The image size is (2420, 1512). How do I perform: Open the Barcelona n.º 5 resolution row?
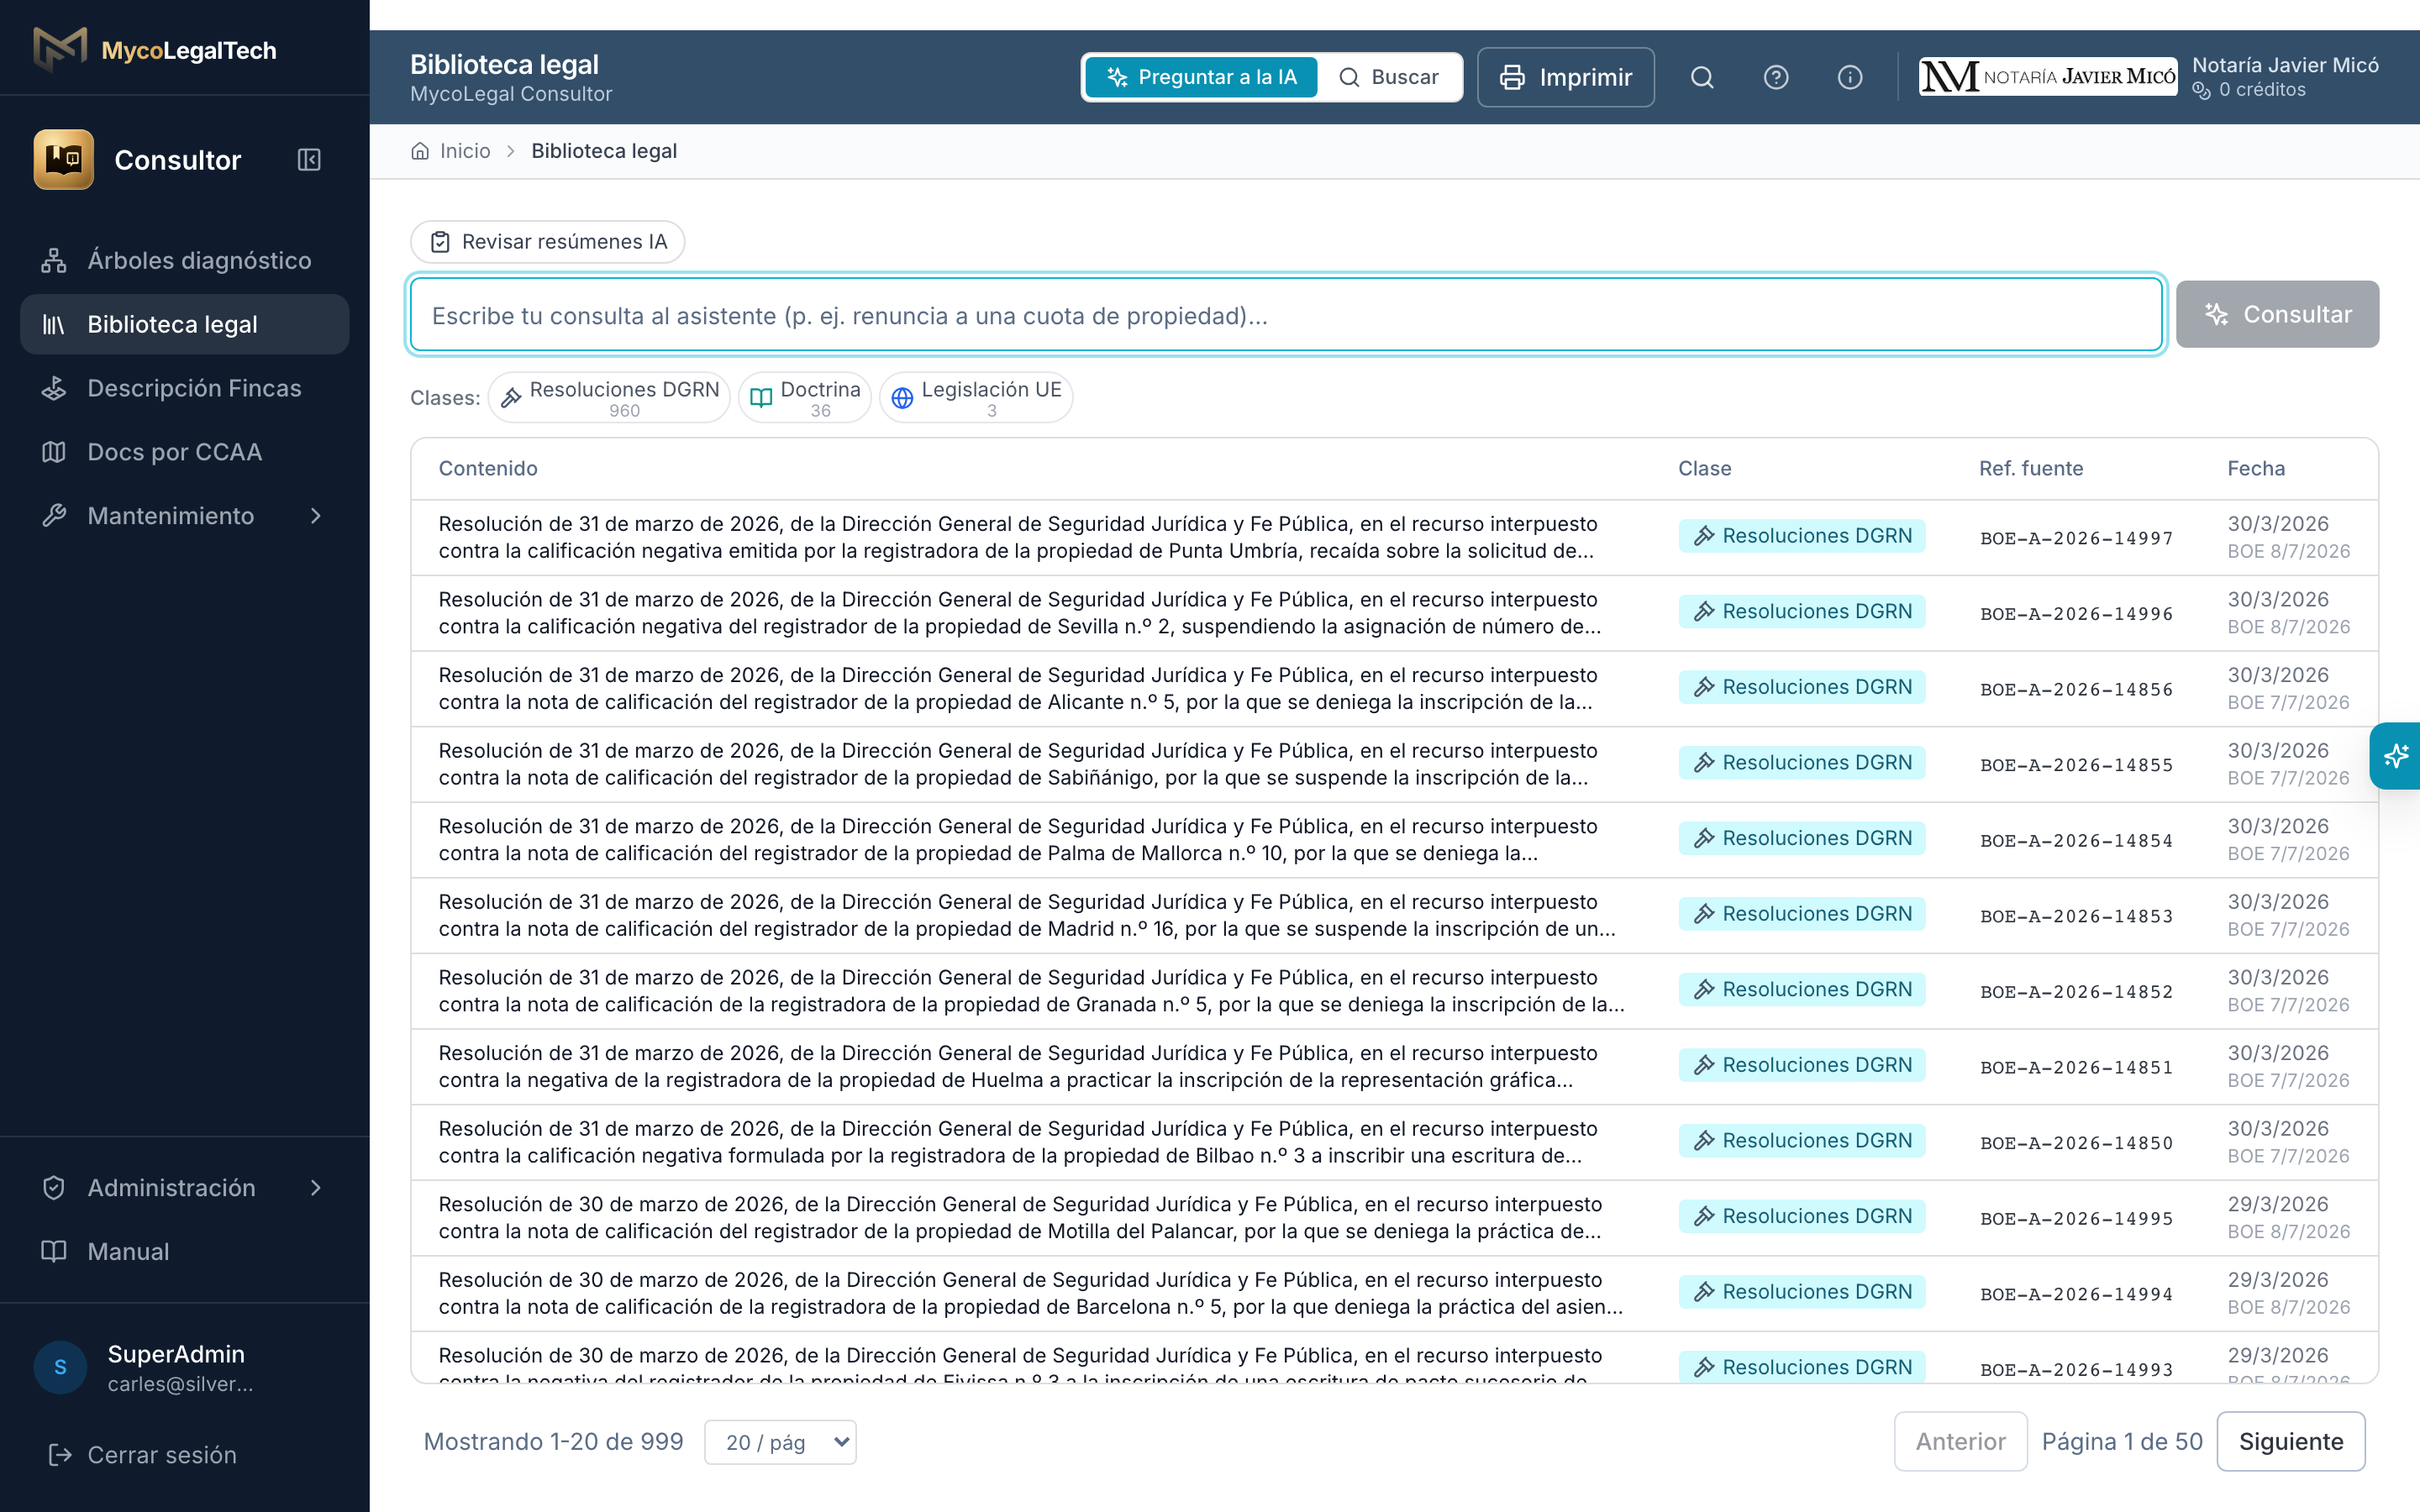[1394, 1293]
